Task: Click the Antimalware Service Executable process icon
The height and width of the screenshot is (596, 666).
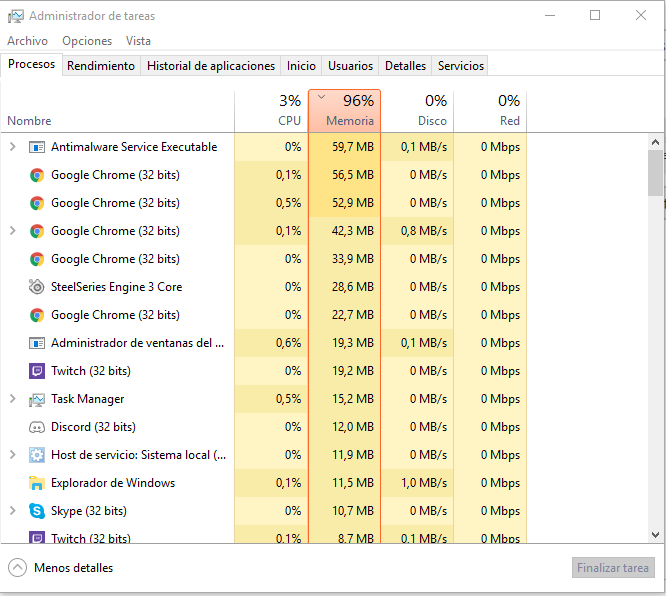Action: (37, 147)
